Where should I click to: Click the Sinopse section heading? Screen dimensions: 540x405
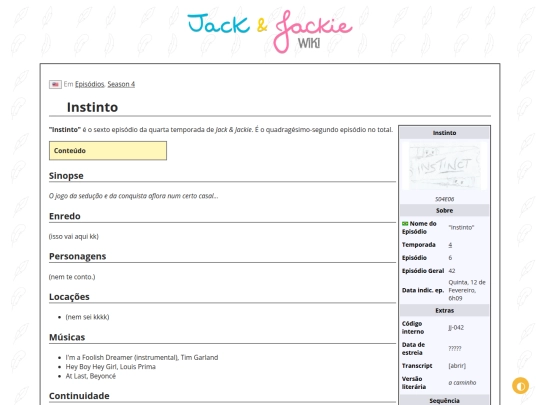(x=66, y=176)
